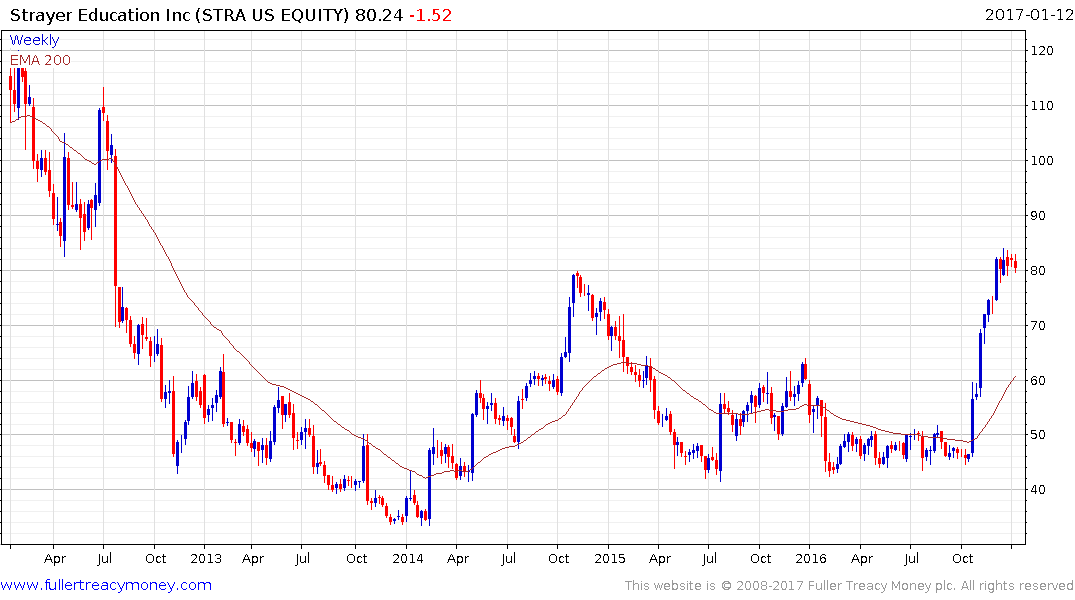Select the 2014 year label on time axis

pos(407,558)
